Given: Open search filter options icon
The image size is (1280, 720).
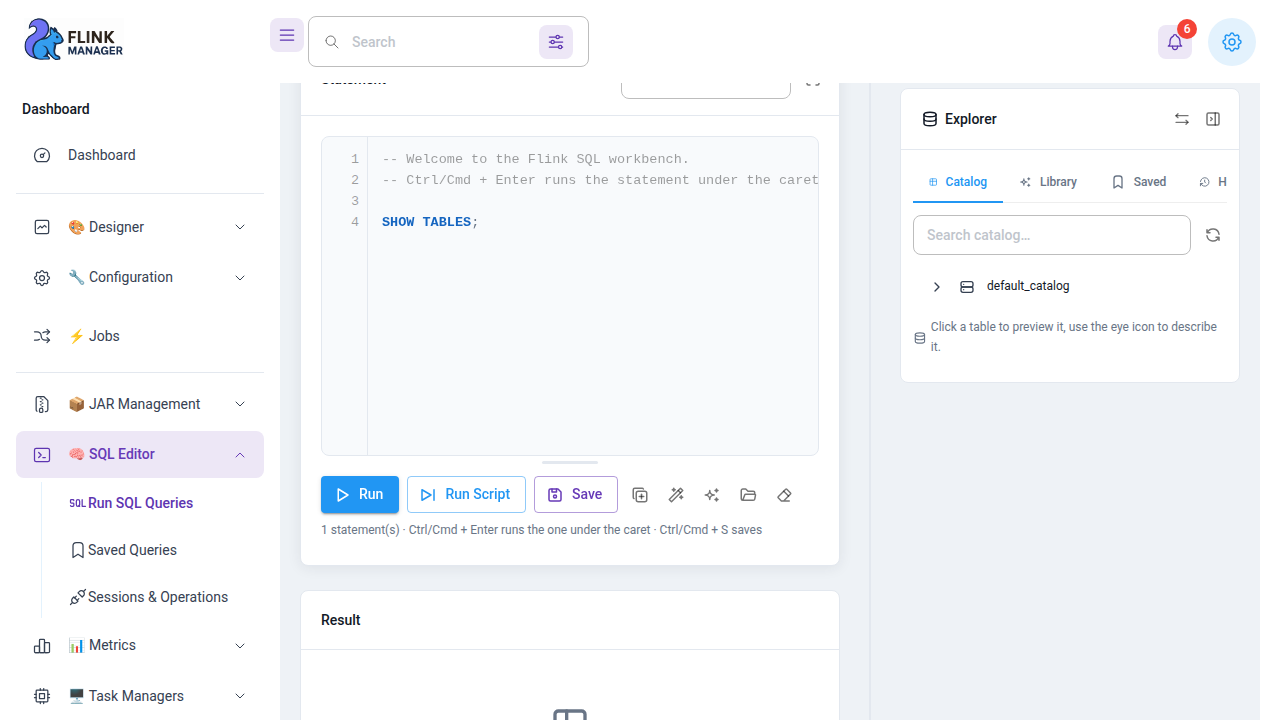Looking at the screenshot, I should pos(556,42).
